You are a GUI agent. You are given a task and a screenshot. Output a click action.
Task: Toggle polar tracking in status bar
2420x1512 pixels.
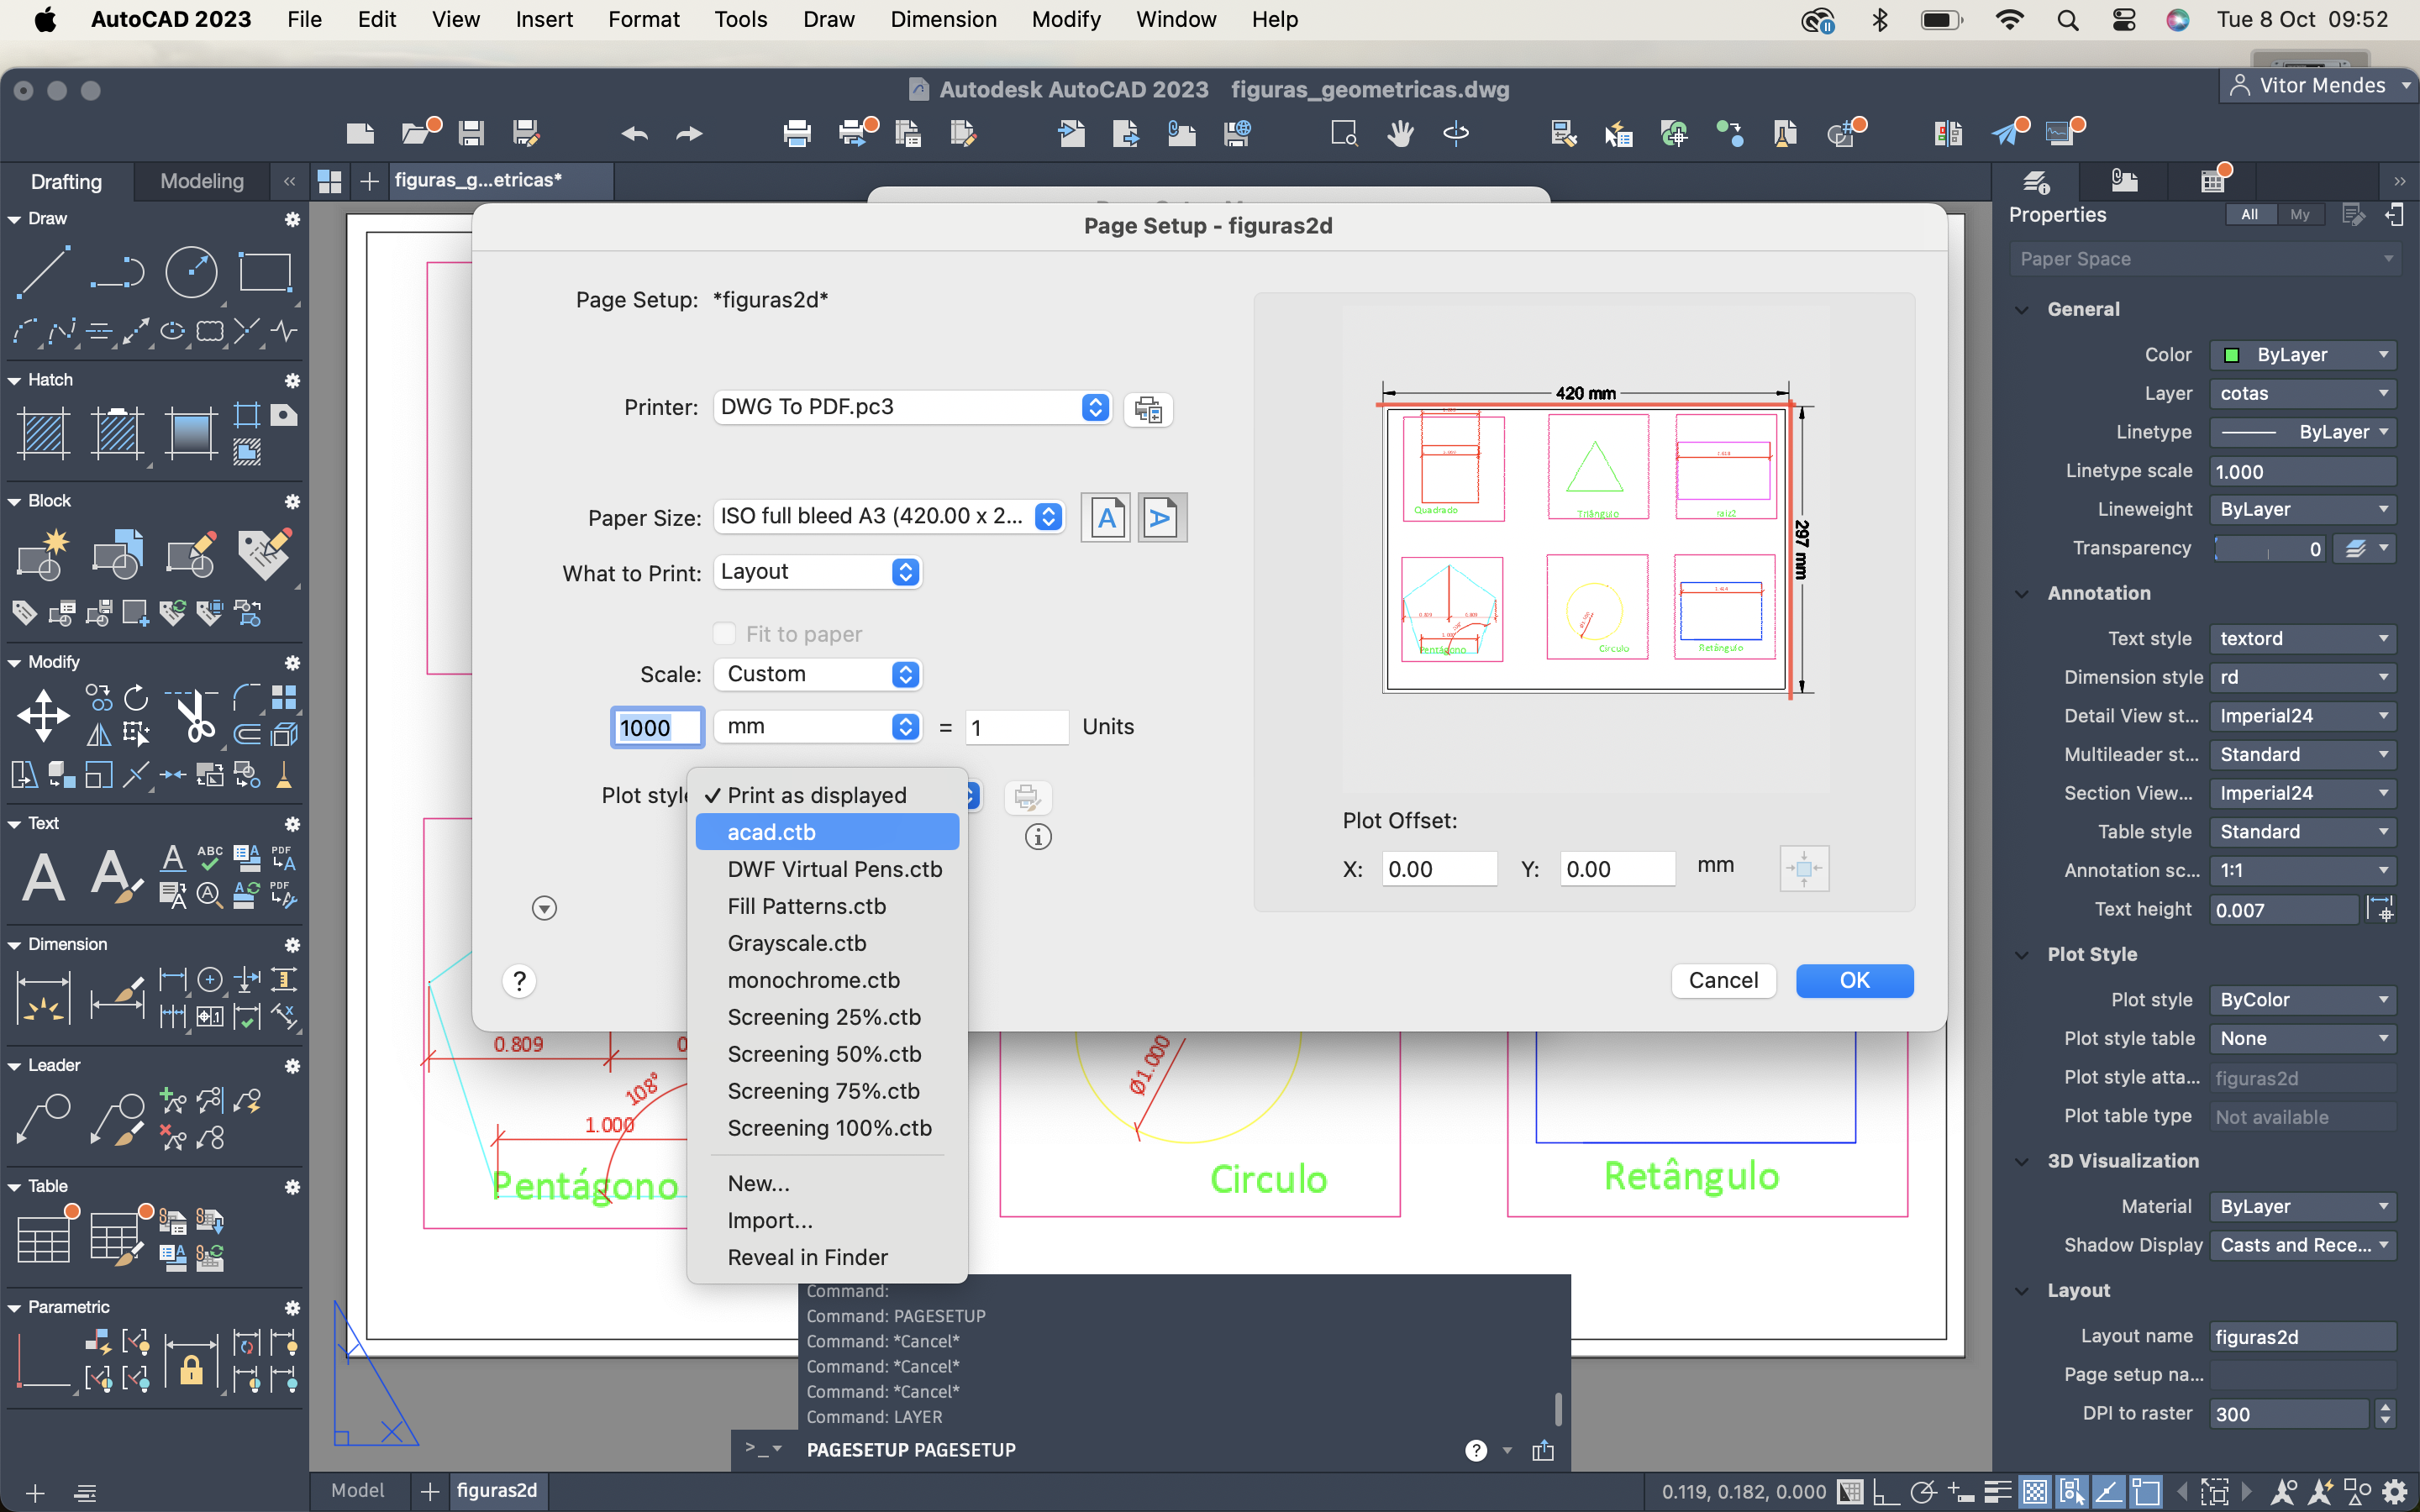(1923, 1492)
